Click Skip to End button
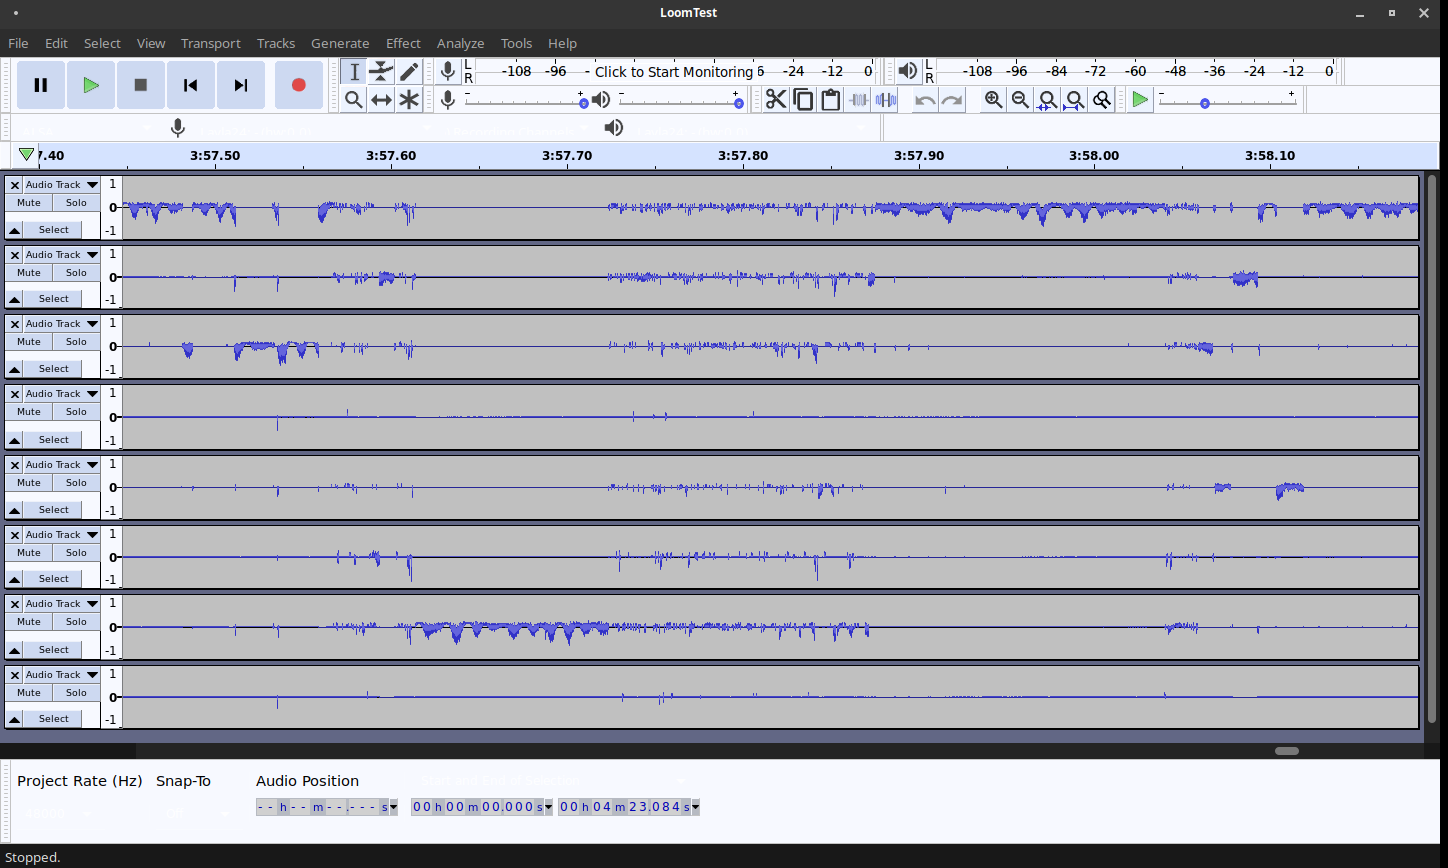This screenshot has height=868, width=1448. pyautogui.click(x=240, y=85)
